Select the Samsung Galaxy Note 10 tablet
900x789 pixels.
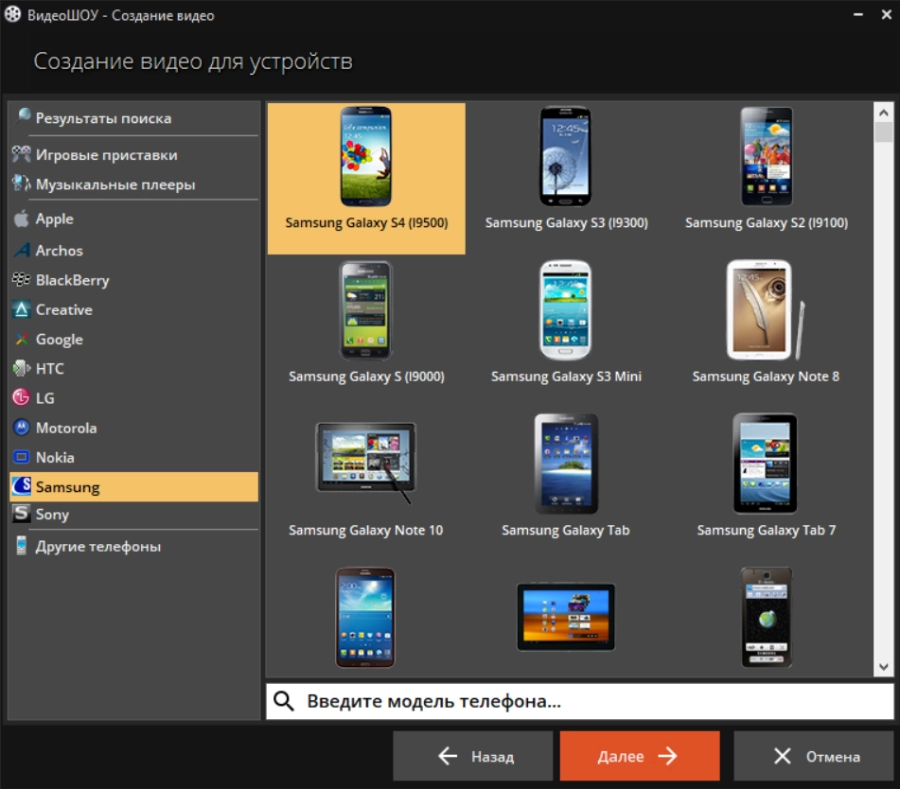pyautogui.click(x=366, y=475)
